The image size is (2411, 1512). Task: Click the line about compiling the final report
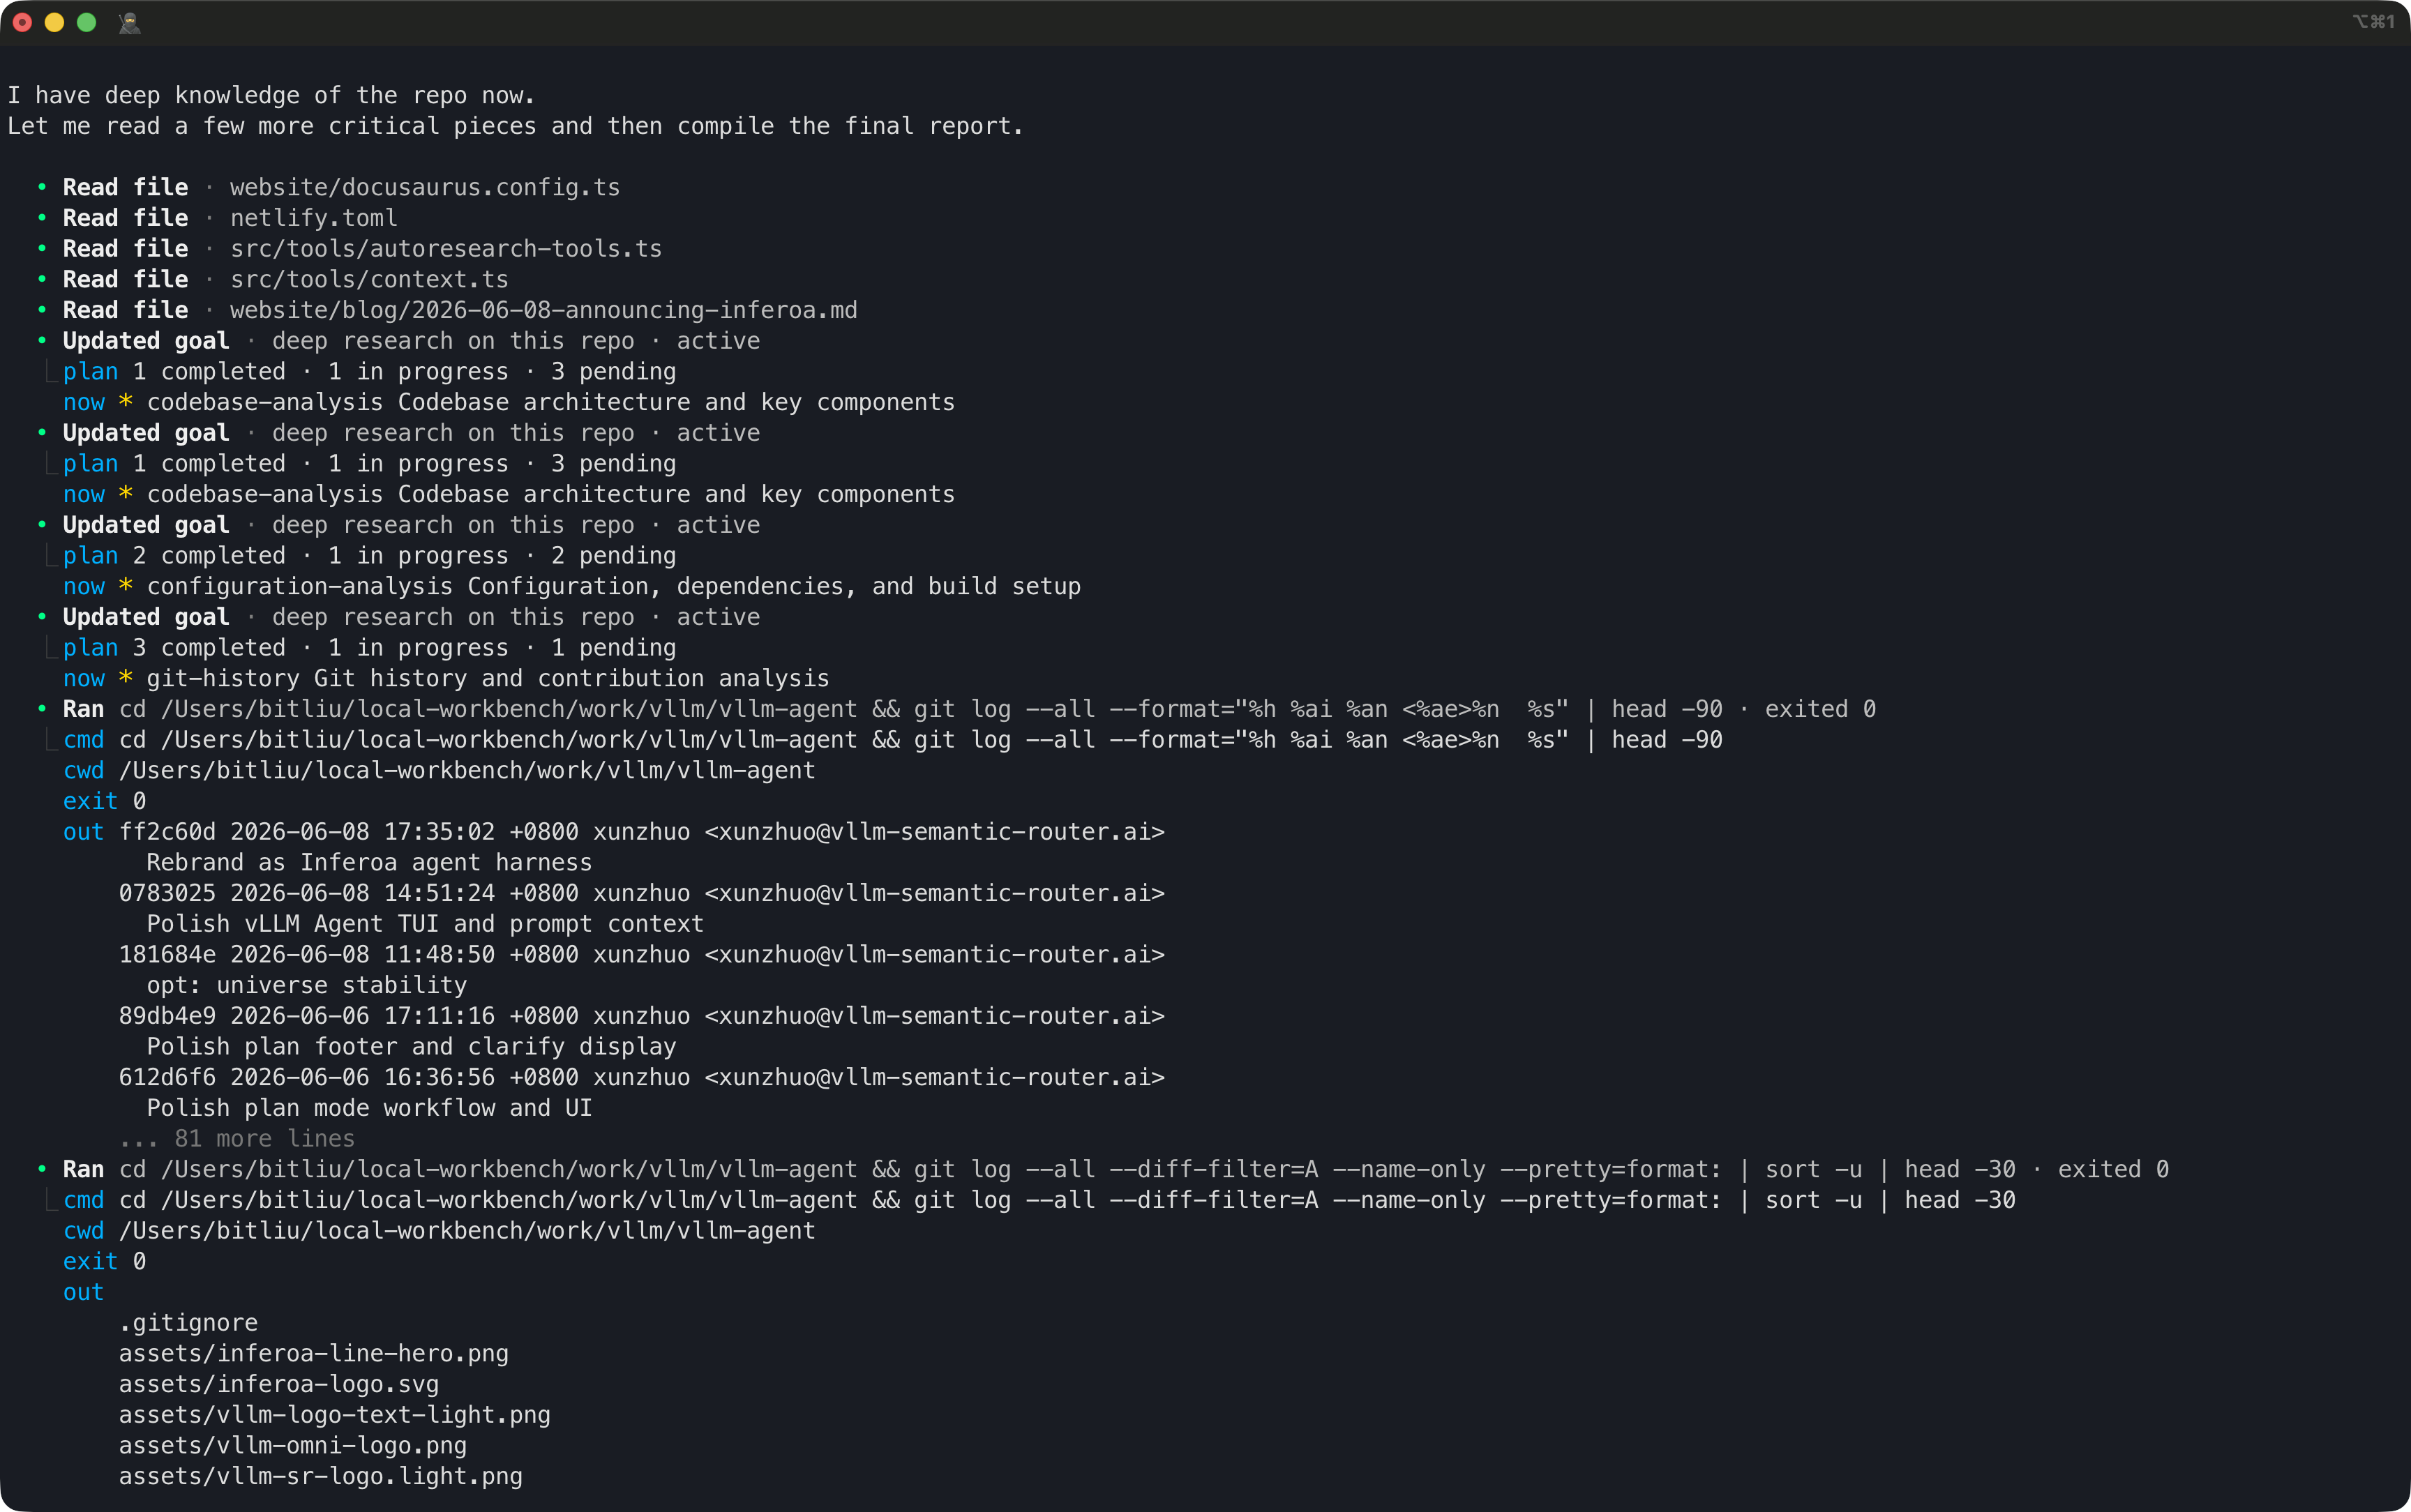[x=515, y=126]
